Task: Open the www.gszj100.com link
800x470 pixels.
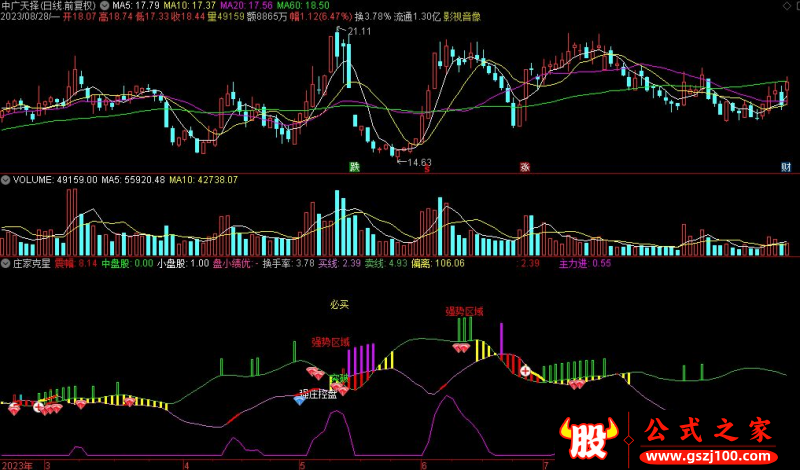Action: click(709, 456)
